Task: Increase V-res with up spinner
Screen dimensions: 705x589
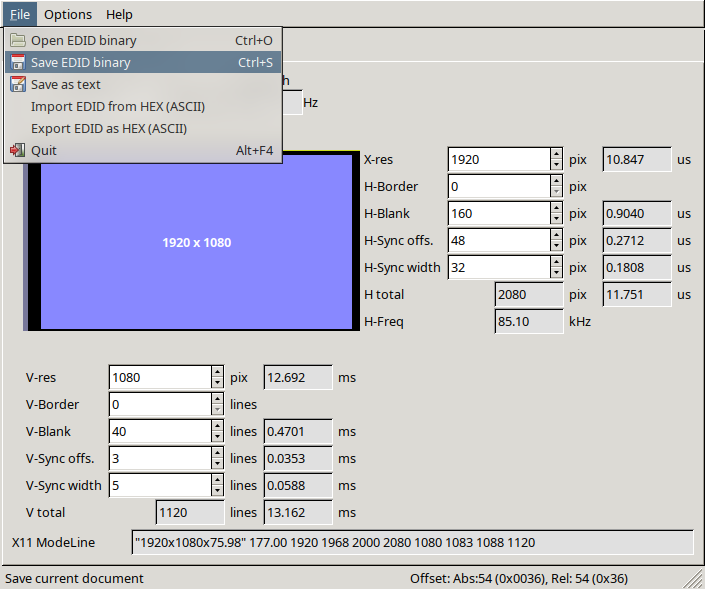Action: click(x=218, y=372)
